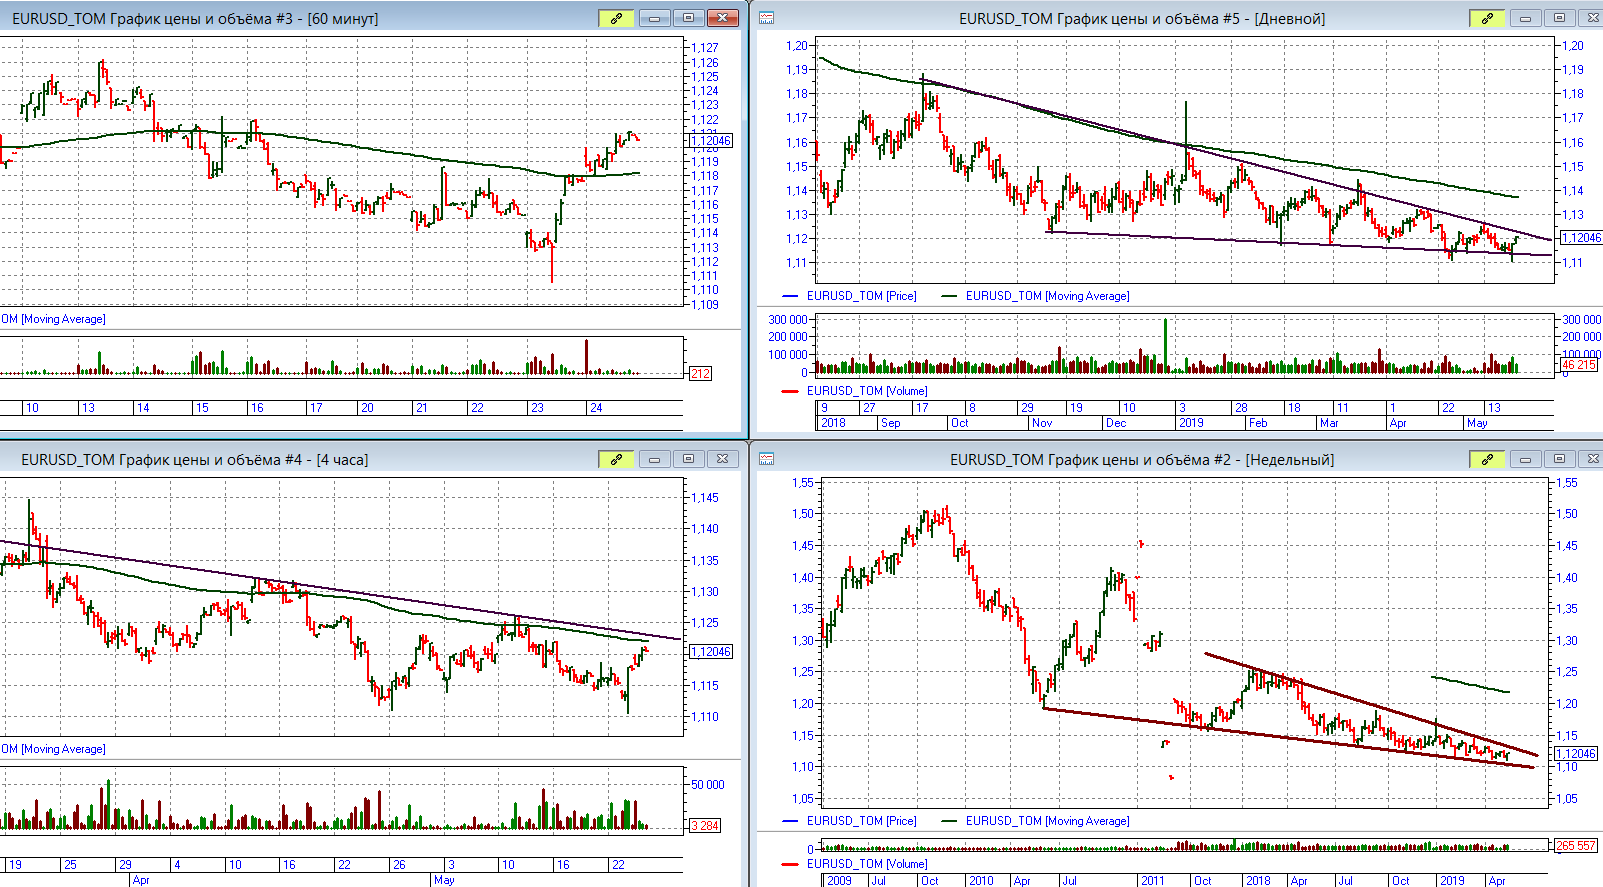Toggle the link icon on the 4-hour chart
The width and height of the screenshot is (1603, 887).
click(616, 459)
